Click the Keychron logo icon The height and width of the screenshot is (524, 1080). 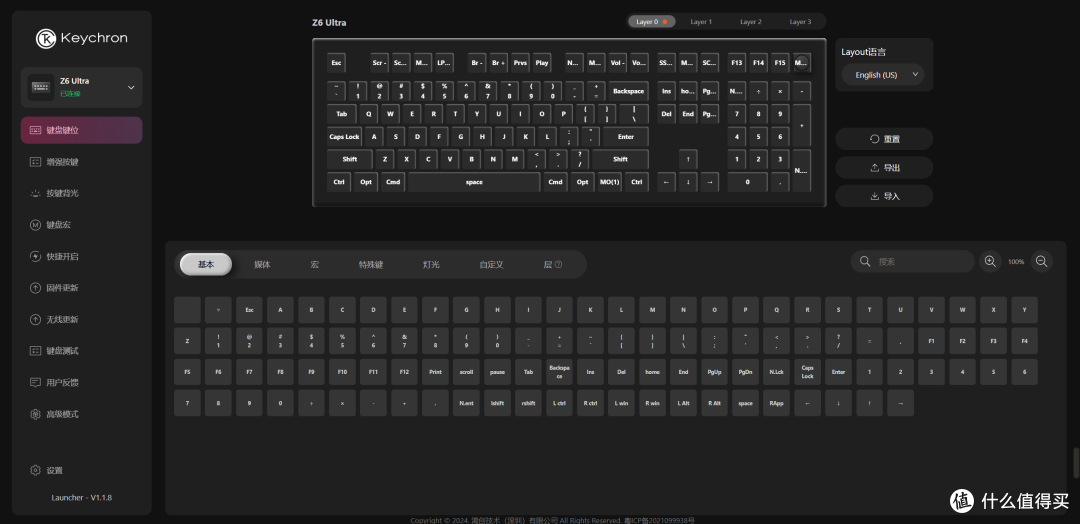click(x=45, y=39)
